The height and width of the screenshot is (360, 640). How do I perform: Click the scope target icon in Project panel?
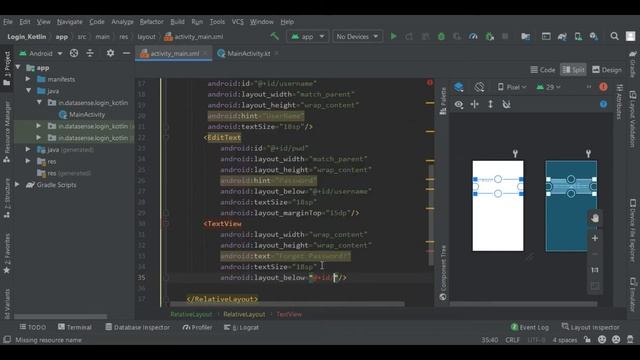[x=74, y=53]
